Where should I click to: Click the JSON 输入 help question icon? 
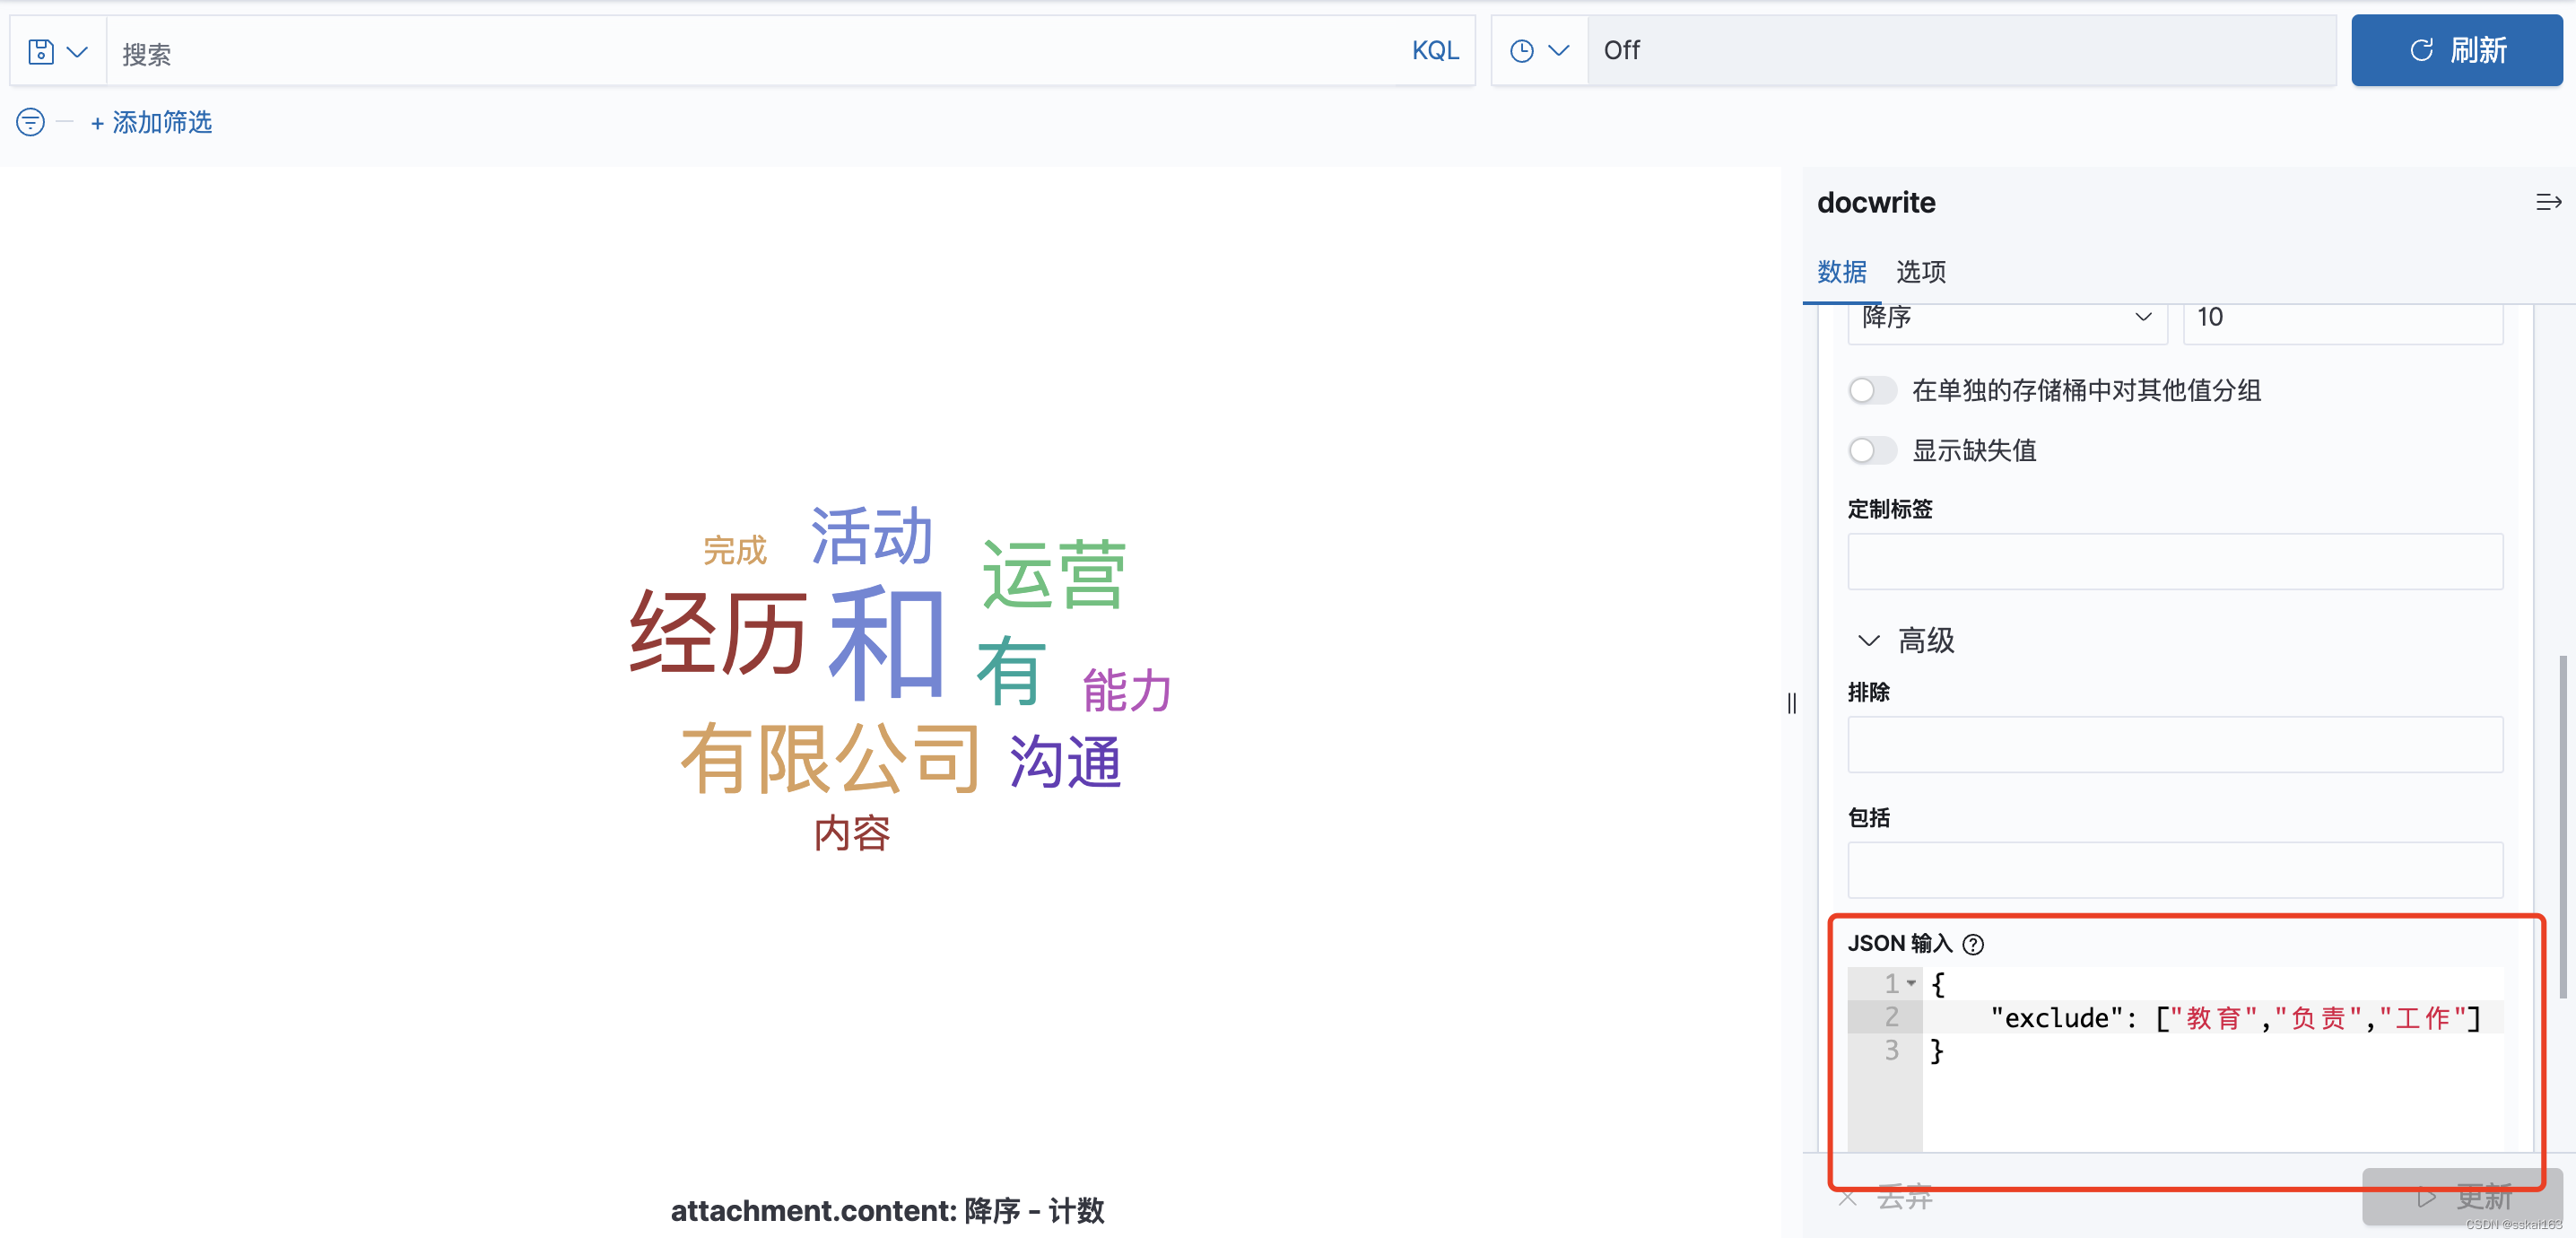(1972, 944)
